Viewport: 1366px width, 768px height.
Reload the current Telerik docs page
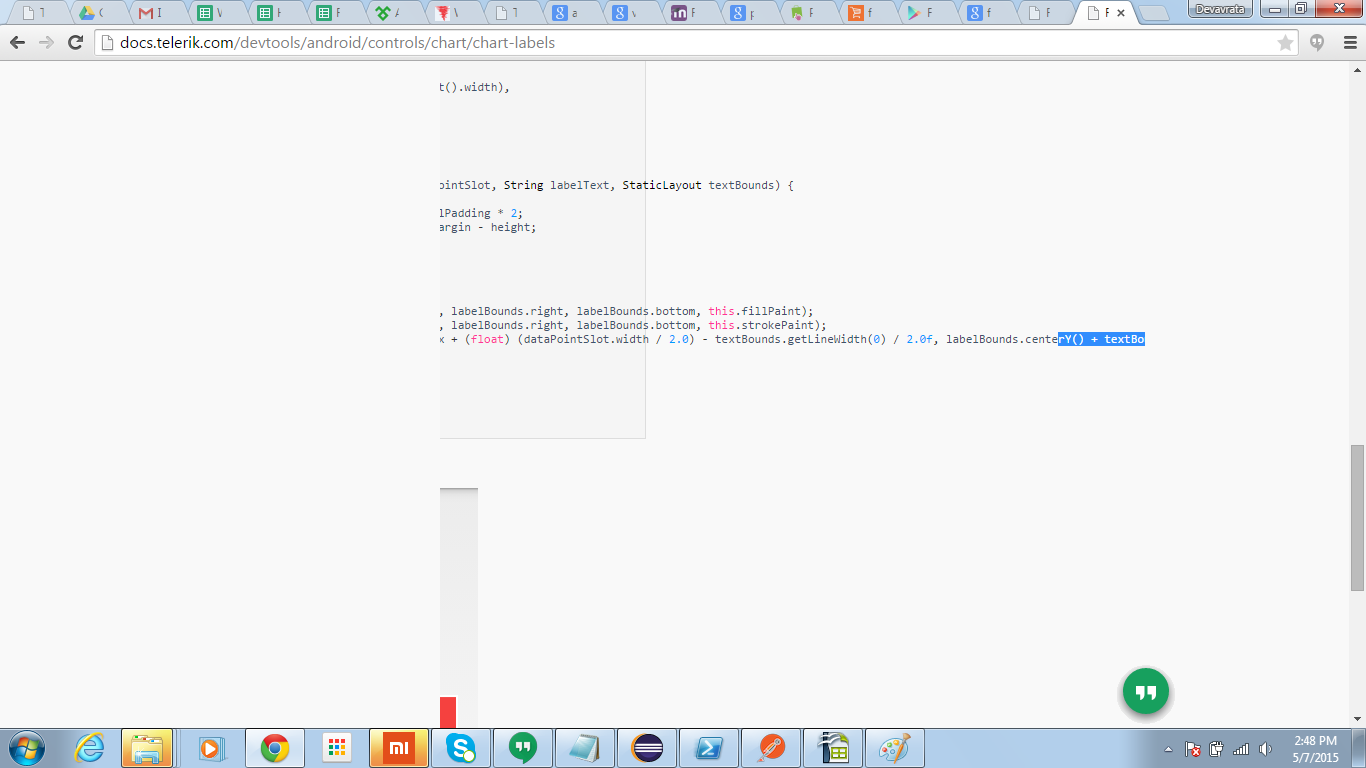[75, 43]
